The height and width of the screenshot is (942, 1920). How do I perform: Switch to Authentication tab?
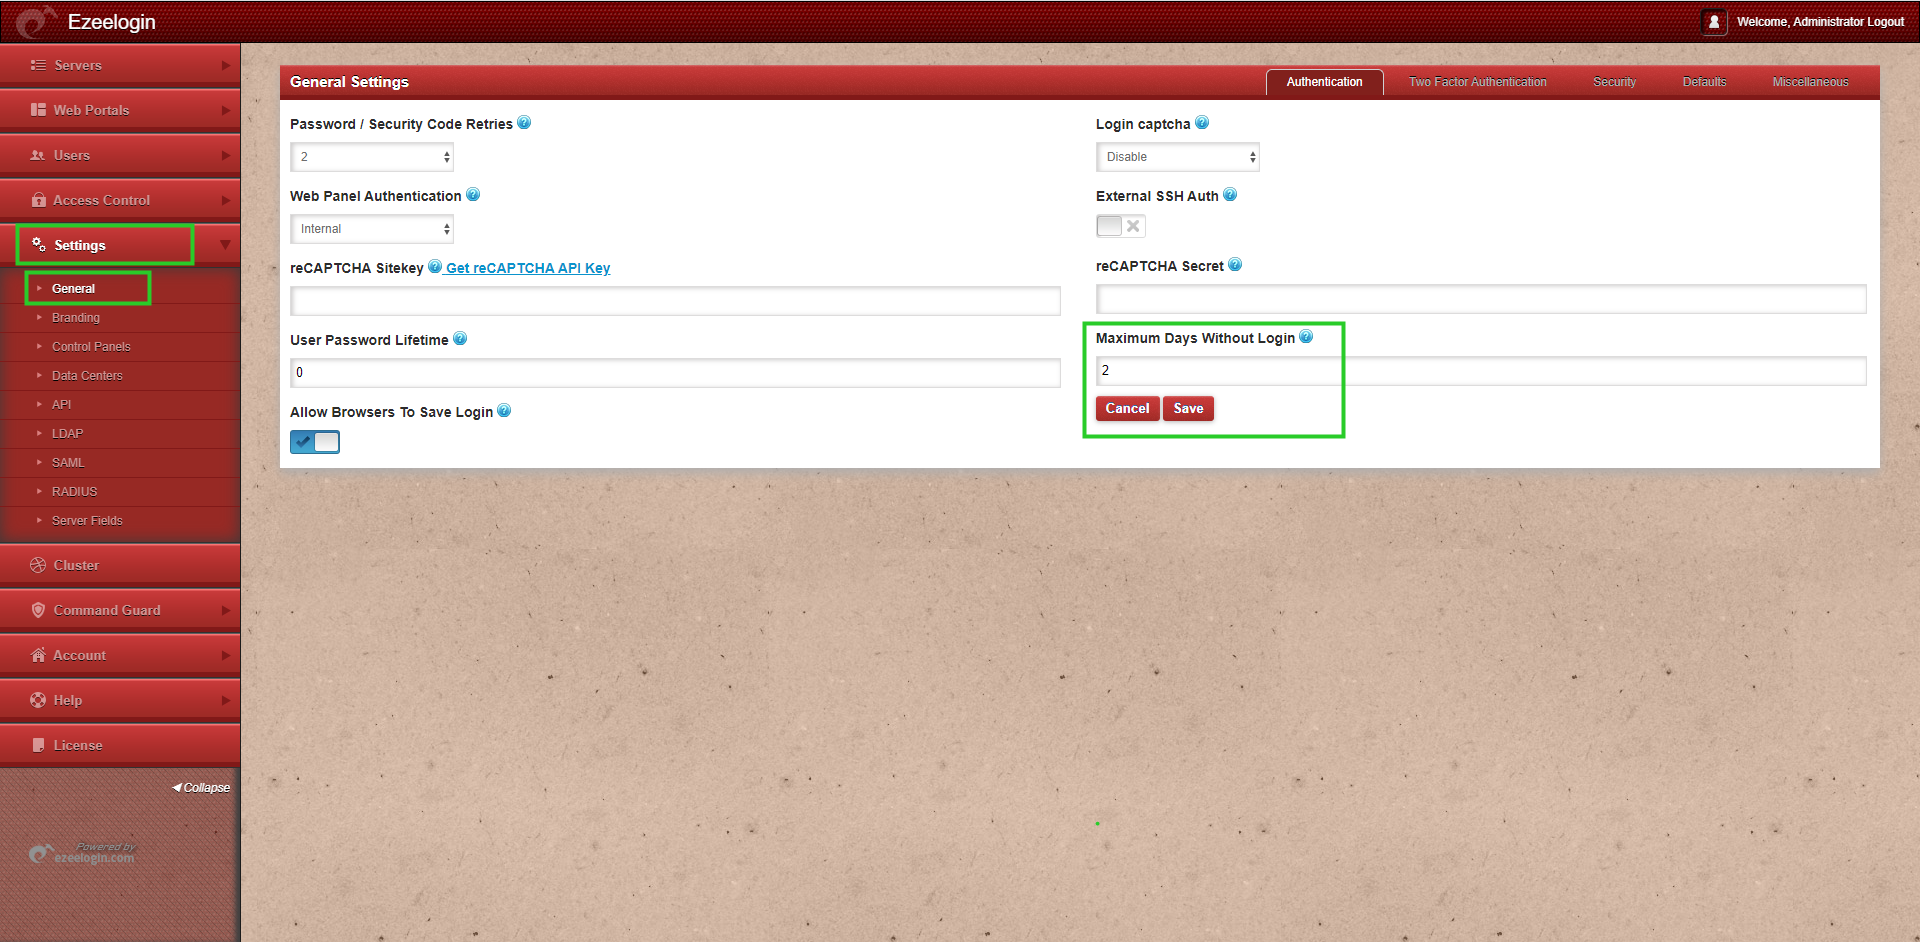tap(1324, 82)
